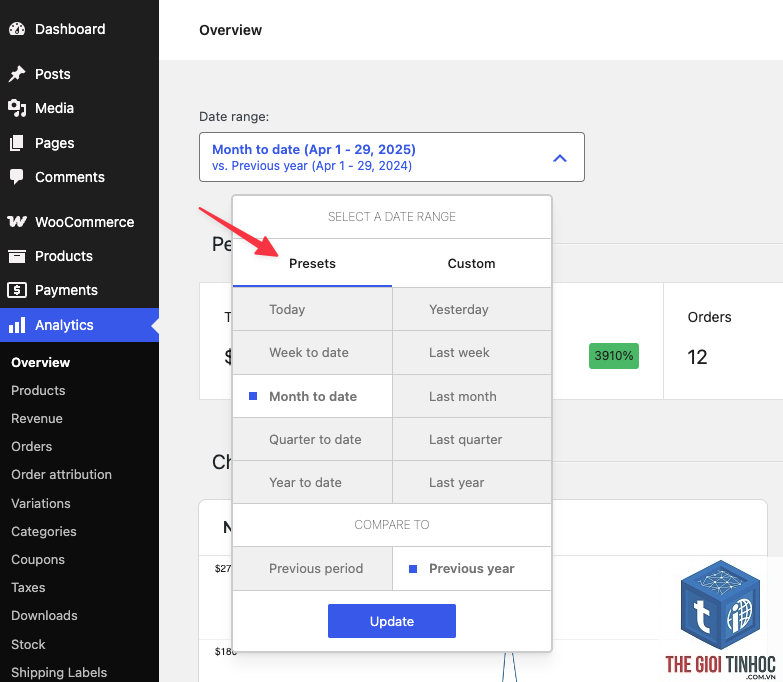Open the Month to date range selector

coord(392,157)
